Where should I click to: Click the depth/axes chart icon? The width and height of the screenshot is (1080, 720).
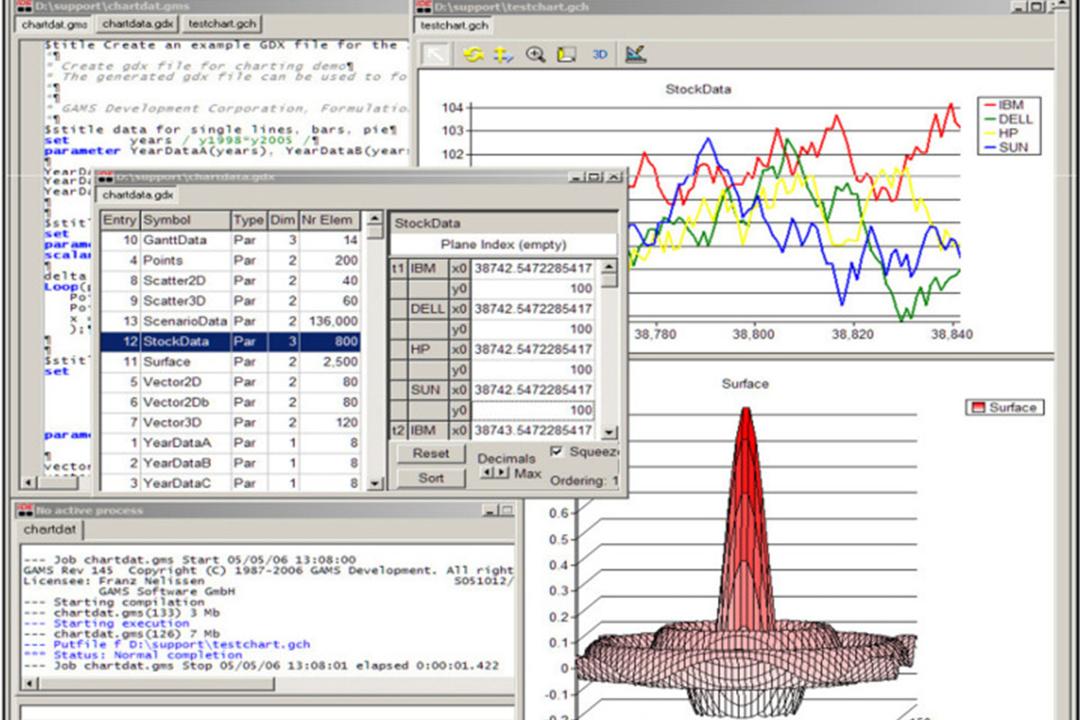(x=566, y=54)
